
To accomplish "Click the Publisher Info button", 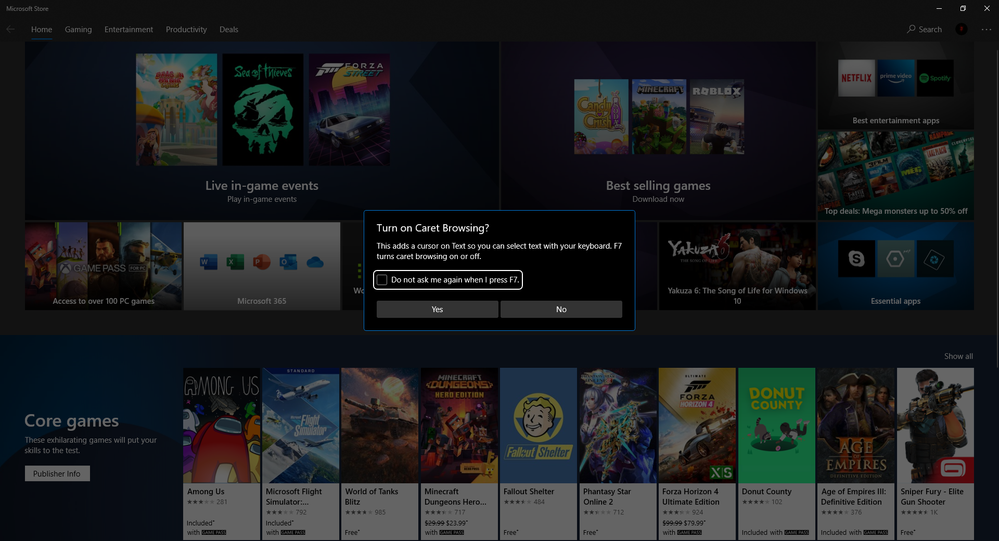I will tap(57, 473).
